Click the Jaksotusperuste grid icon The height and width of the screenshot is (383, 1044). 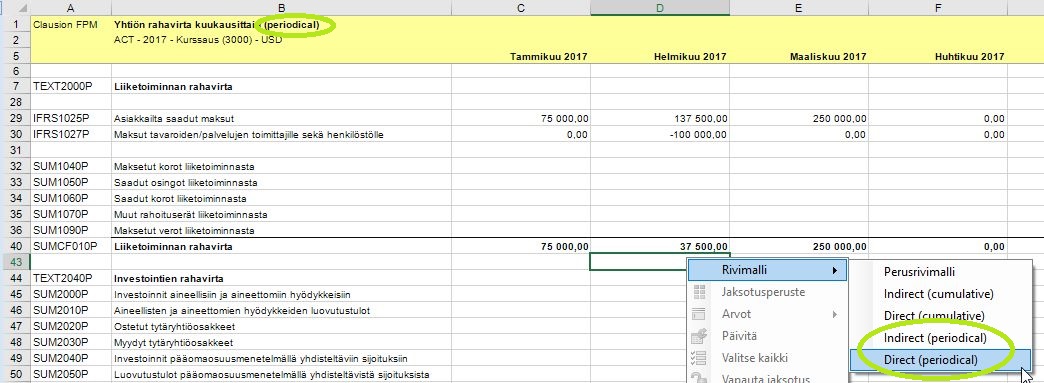pyautogui.click(x=699, y=292)
